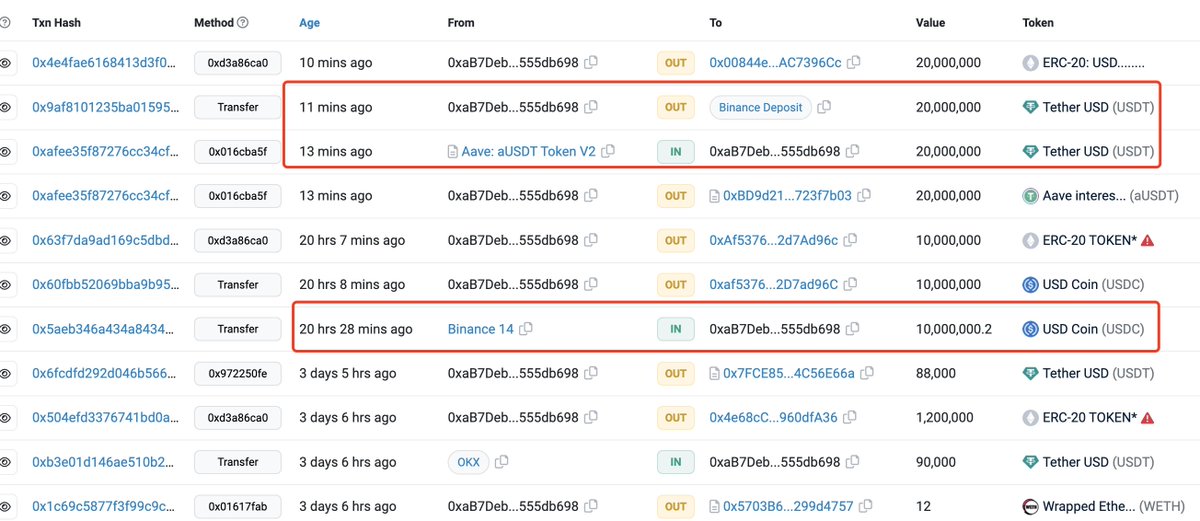
Task: Toggle the eye preview for txn 0x1c69c5877f3f99c9c
Action: point(6,506)
